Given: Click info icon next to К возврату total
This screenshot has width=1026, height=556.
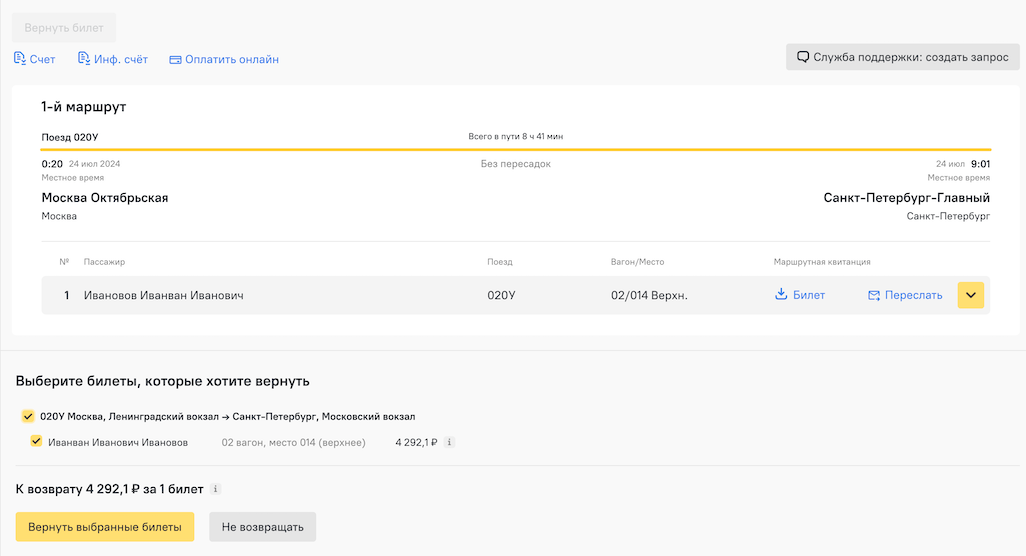Looking at the screenshot, I should (x=215, y=489).
